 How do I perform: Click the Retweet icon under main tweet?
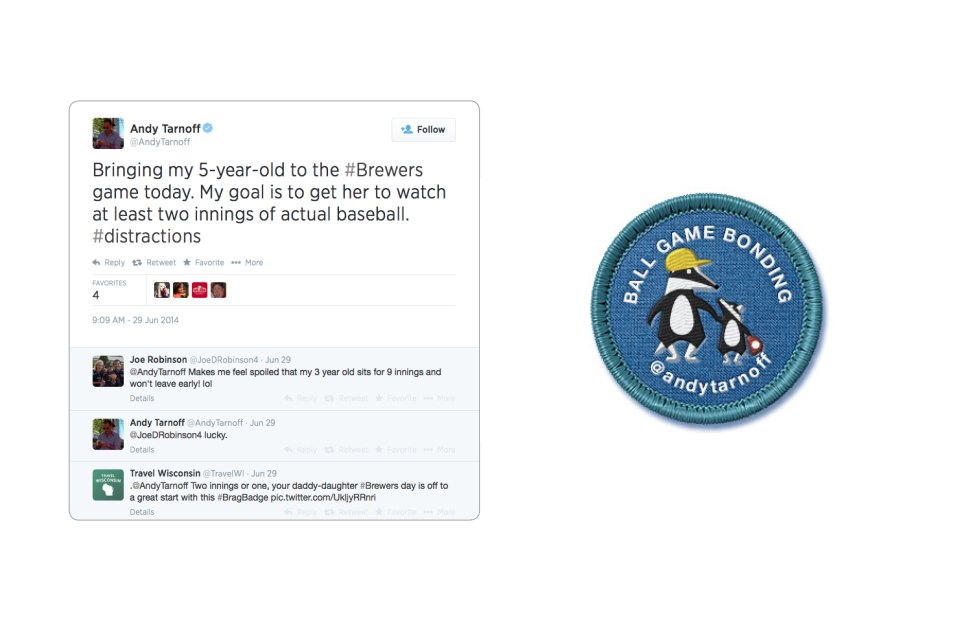137,263
